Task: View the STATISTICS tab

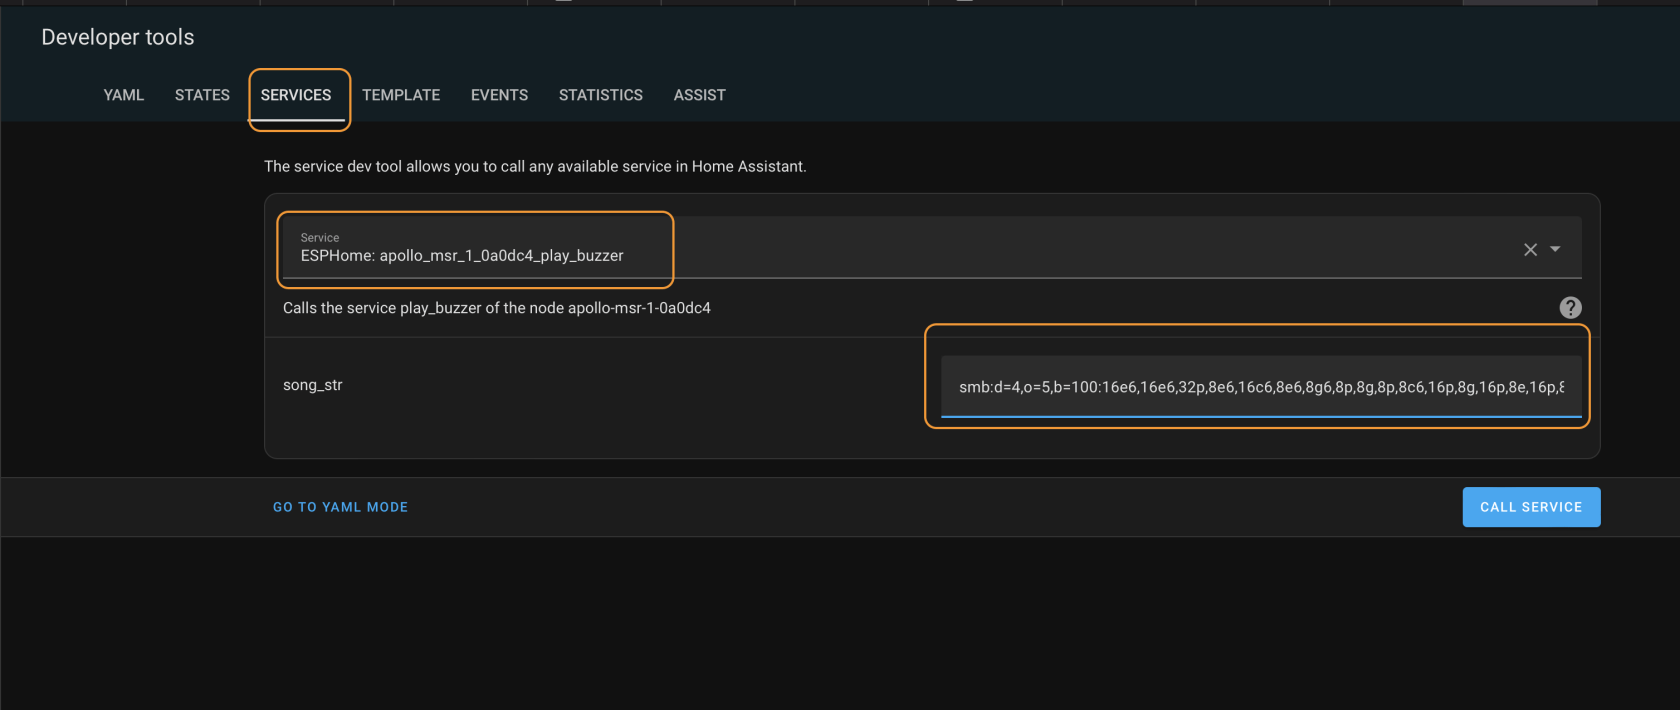Action: coord(601,95)
